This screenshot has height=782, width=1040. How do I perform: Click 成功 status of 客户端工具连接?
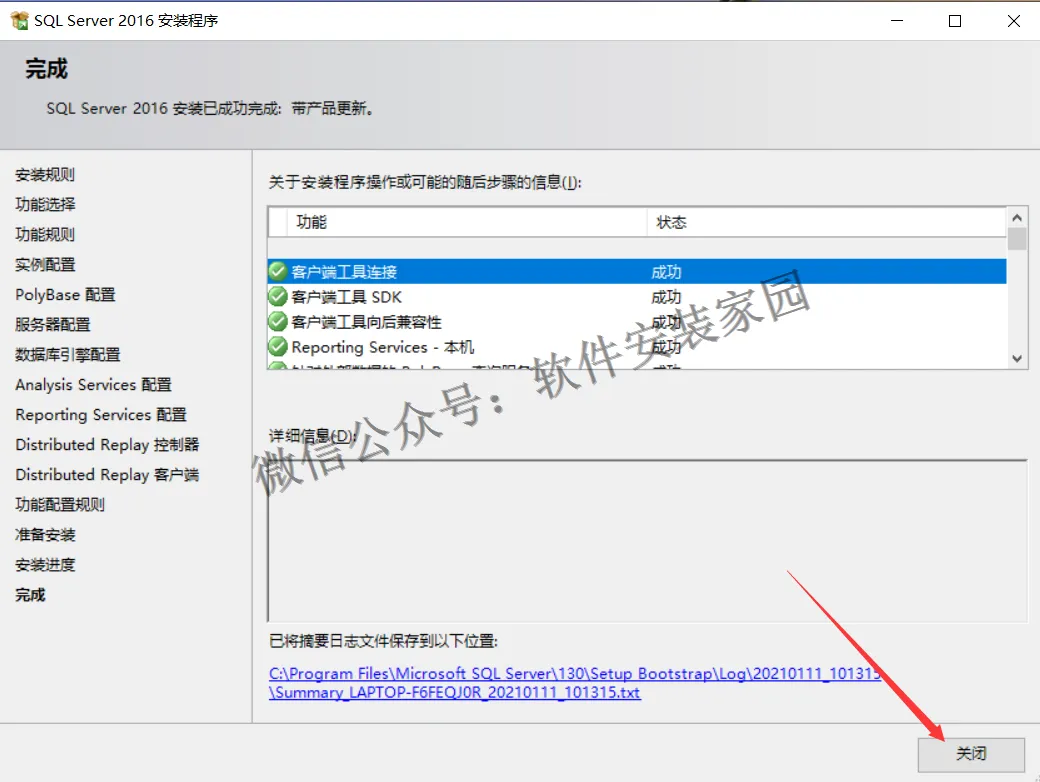click(x=666, y=272)
